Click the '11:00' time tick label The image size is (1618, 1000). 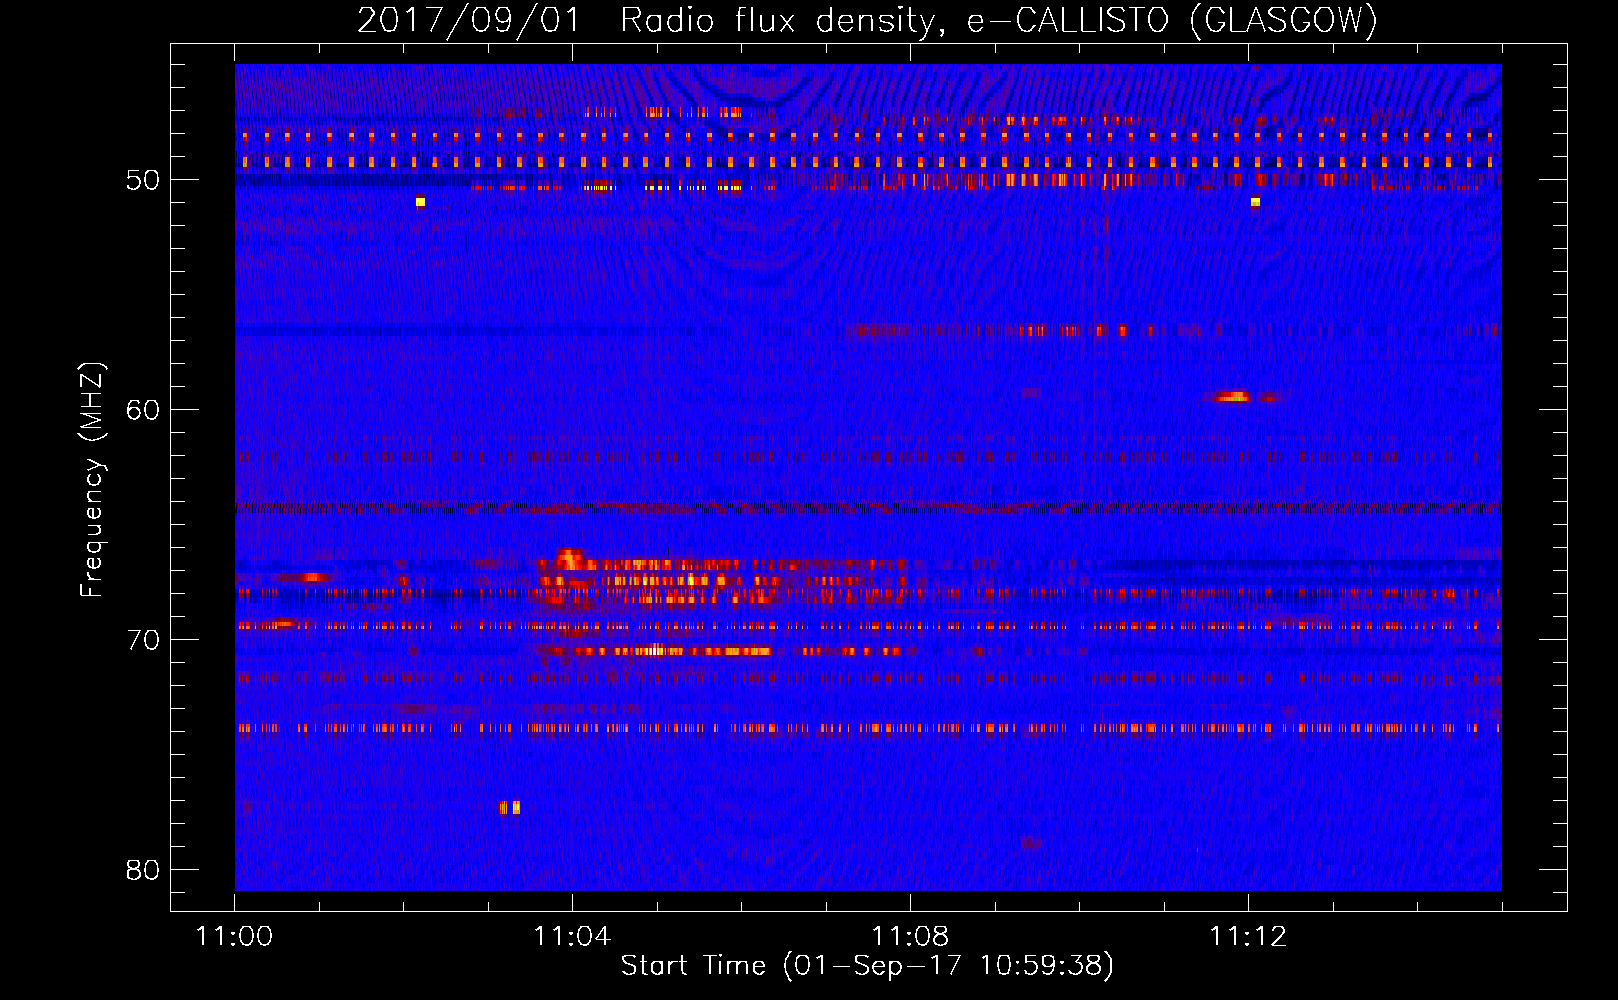(x=234, y=937)
